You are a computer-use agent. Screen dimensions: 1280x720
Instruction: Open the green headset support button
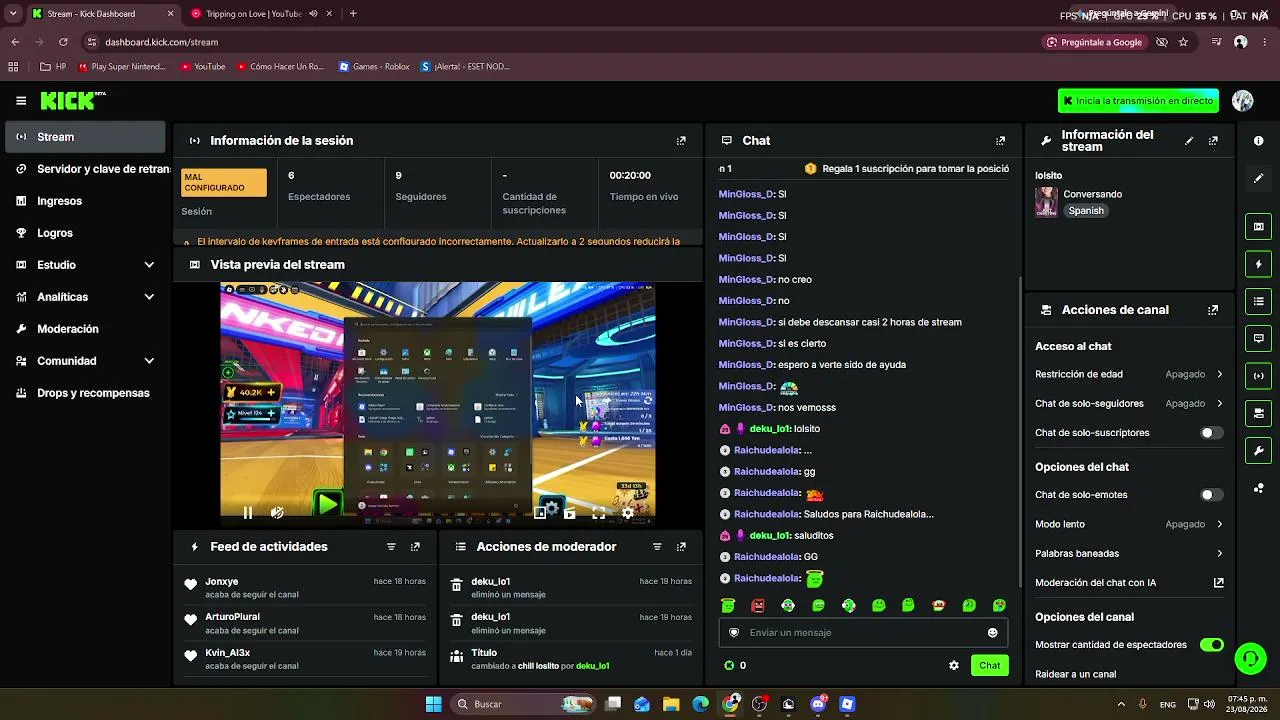1250,658
